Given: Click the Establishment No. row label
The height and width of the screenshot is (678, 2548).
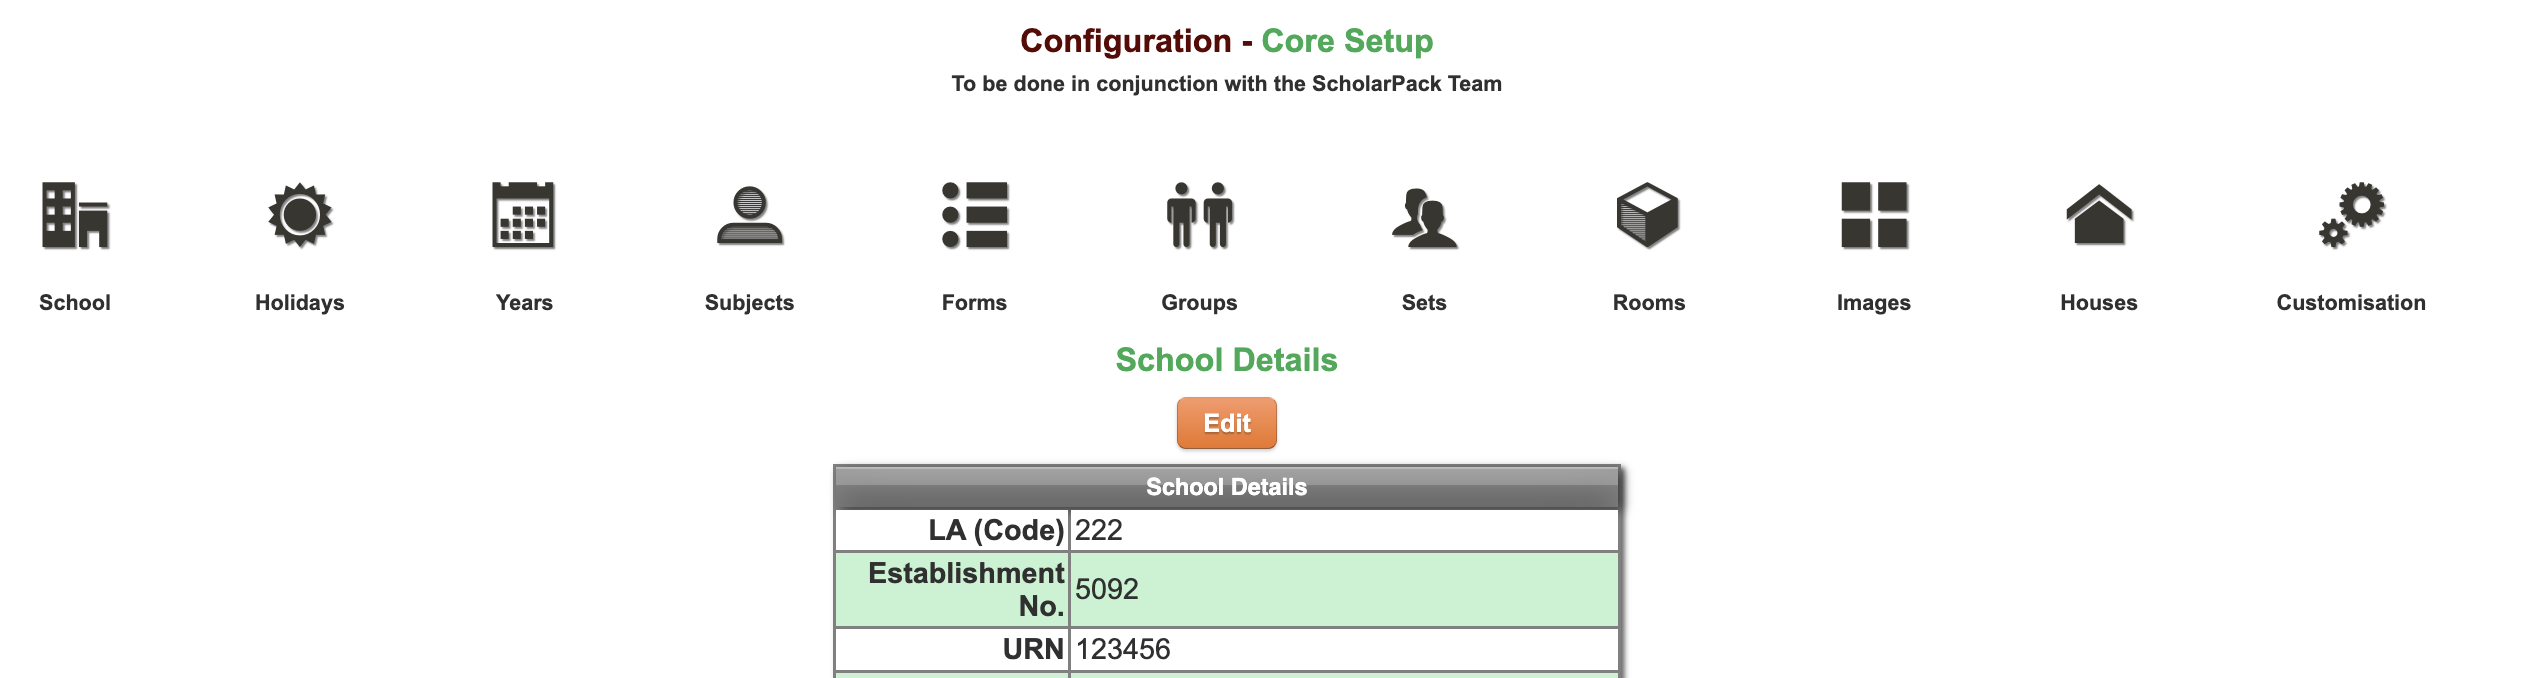Looking at the screenshot, I should [966, 589].
